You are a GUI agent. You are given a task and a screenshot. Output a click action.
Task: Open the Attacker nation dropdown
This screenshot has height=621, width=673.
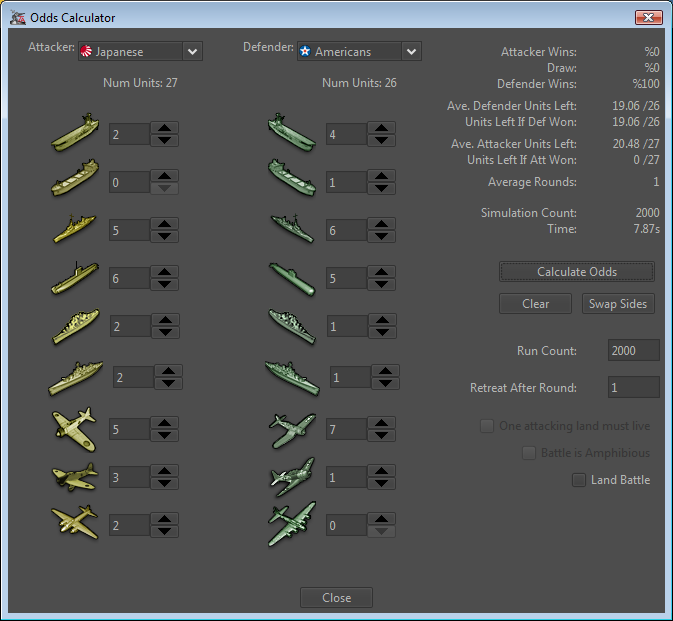[140, 51]
